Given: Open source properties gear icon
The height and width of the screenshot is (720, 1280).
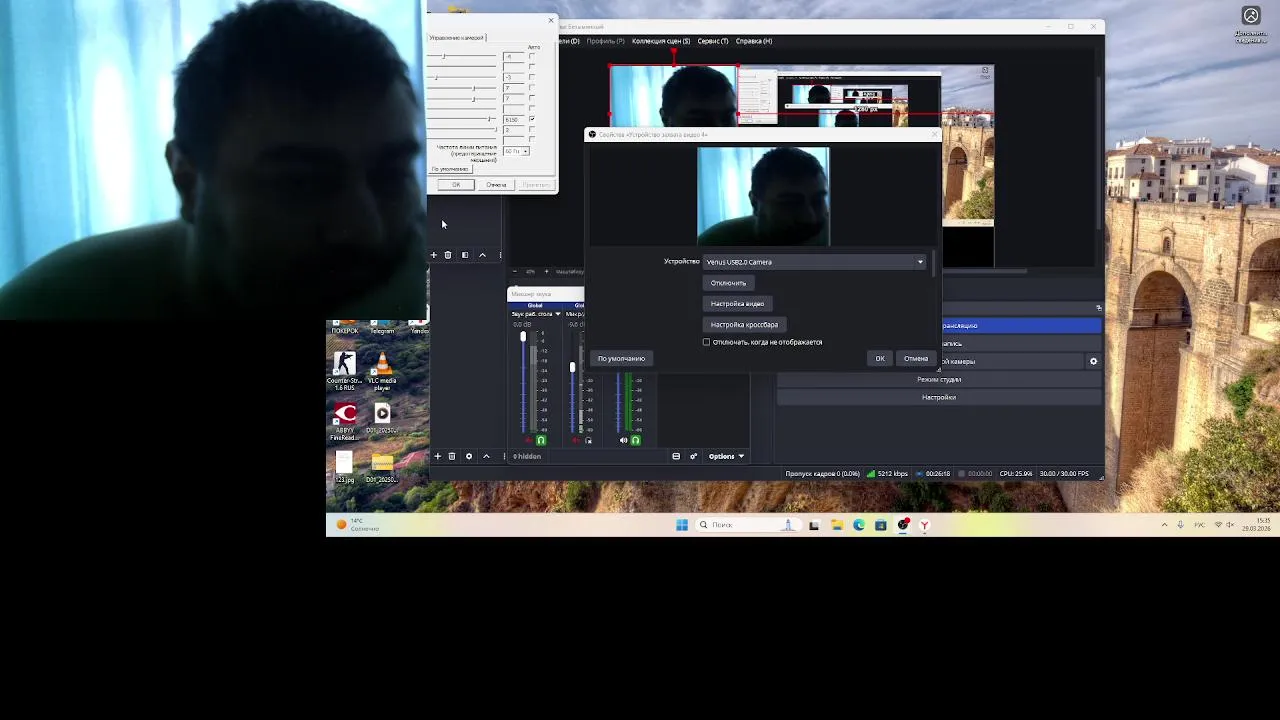Looking at the screenshot, I should [469, 456].
